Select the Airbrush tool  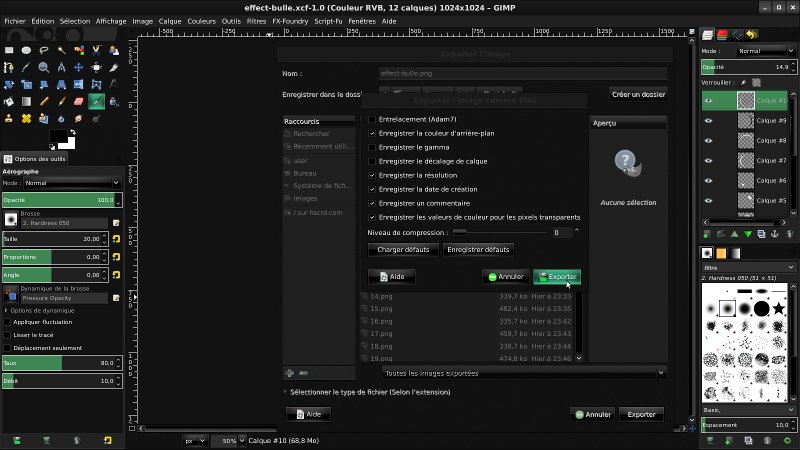pyautogui.click(x=96, y=102)
